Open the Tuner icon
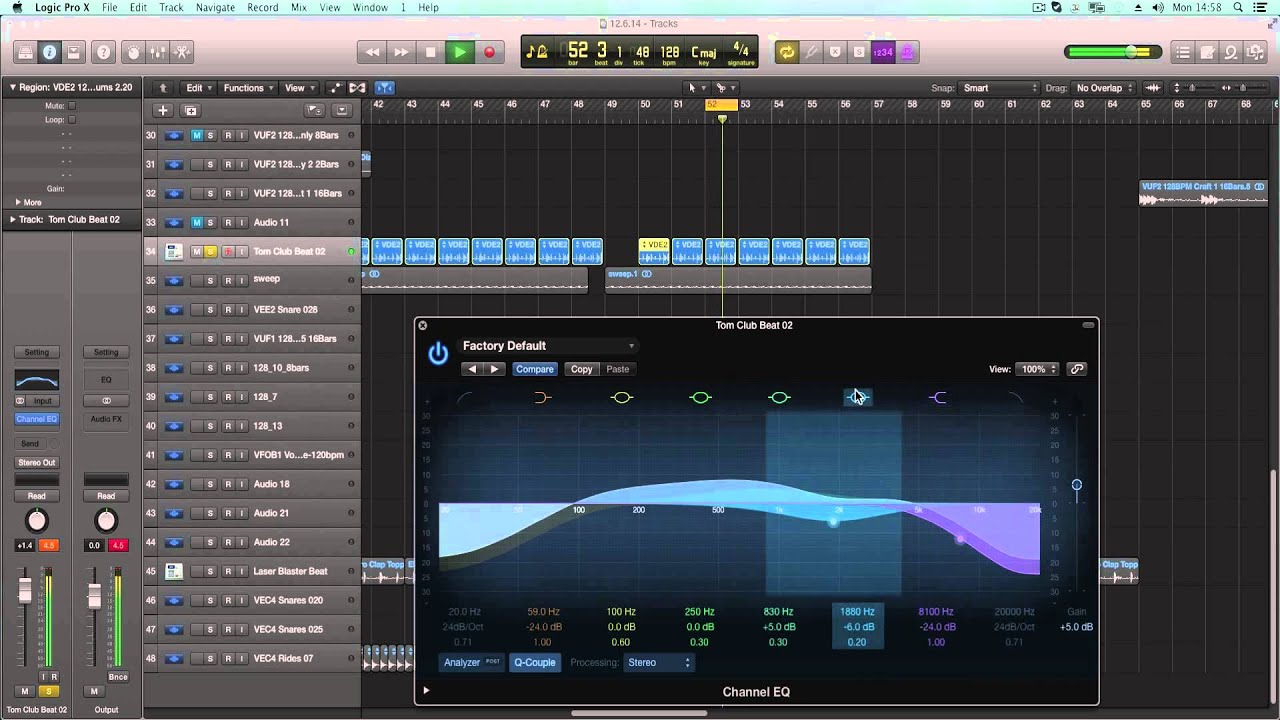The width and height of the screenshot is (1280, 720). tap(811, 52)
